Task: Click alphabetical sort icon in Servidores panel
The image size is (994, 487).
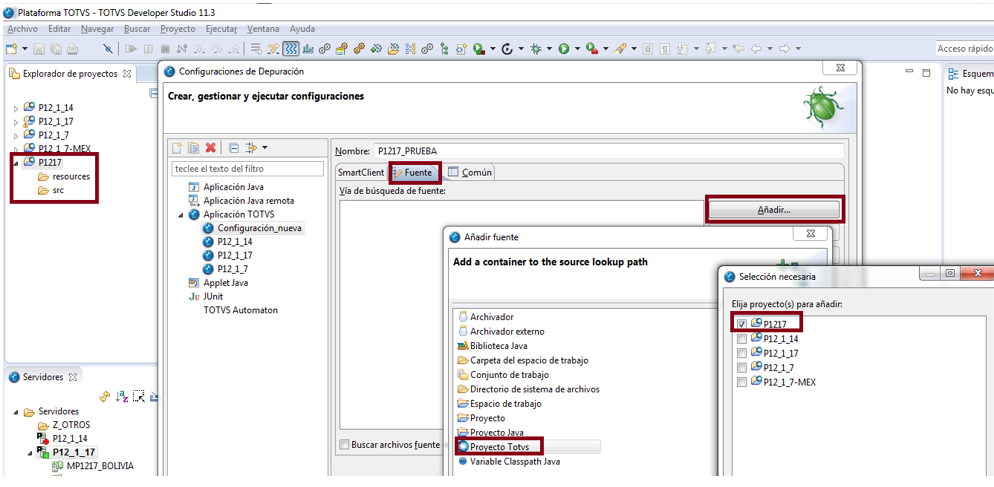Action: pos(122,397)
